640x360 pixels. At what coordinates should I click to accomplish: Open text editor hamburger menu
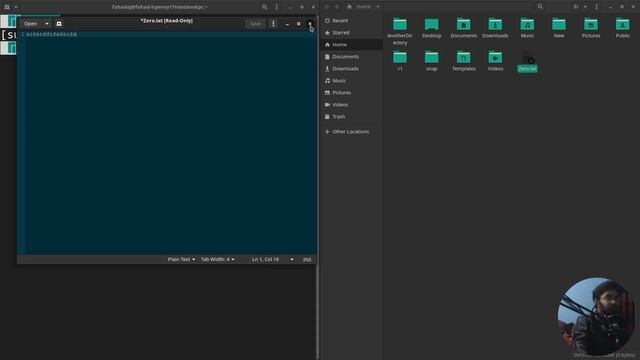[273, 24]
